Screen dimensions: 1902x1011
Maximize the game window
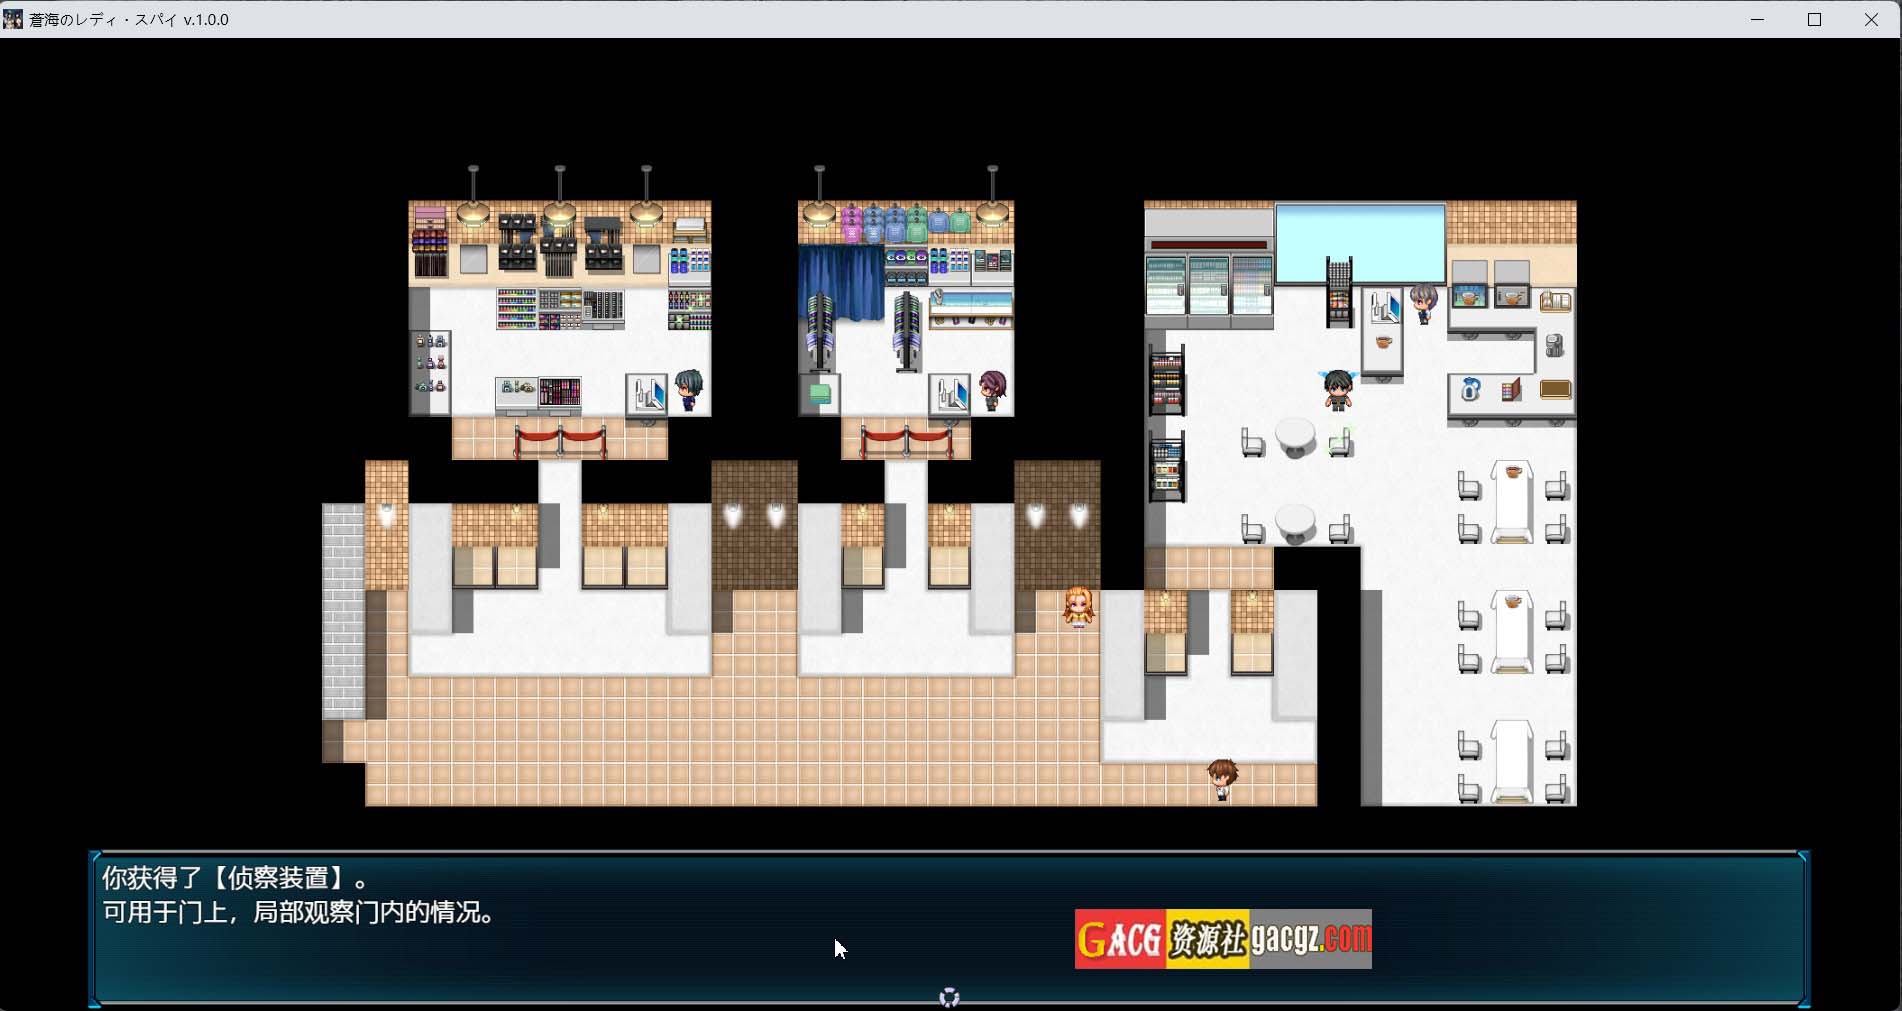point(1814,19)
